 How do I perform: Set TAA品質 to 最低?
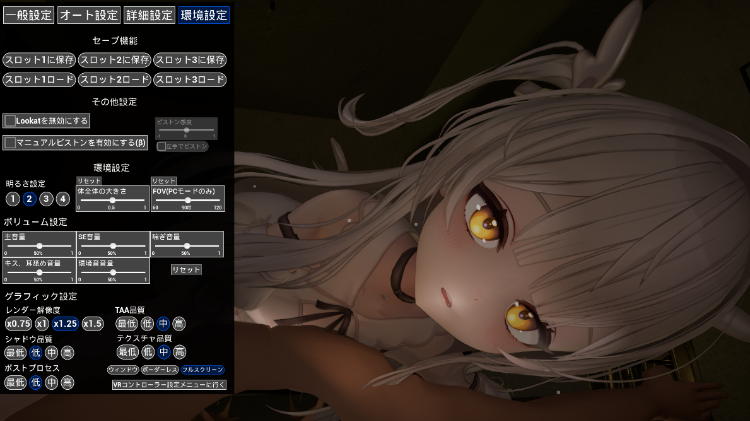(x=127, y=324)
